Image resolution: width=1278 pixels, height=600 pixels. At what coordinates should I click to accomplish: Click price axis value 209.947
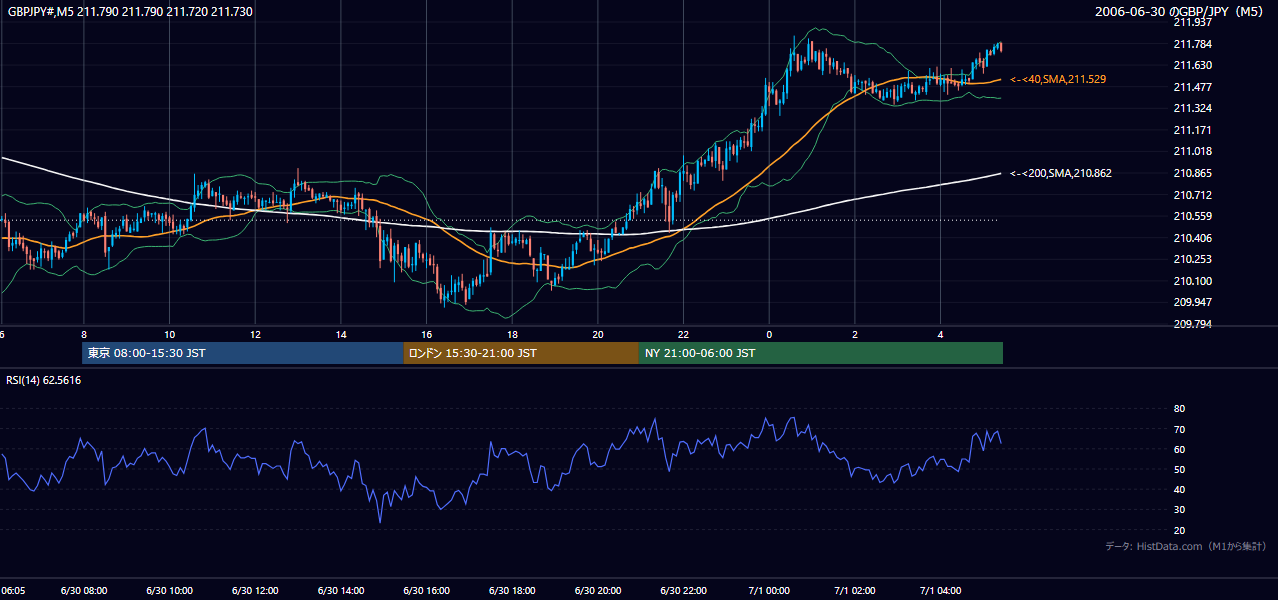[1192, 302]
